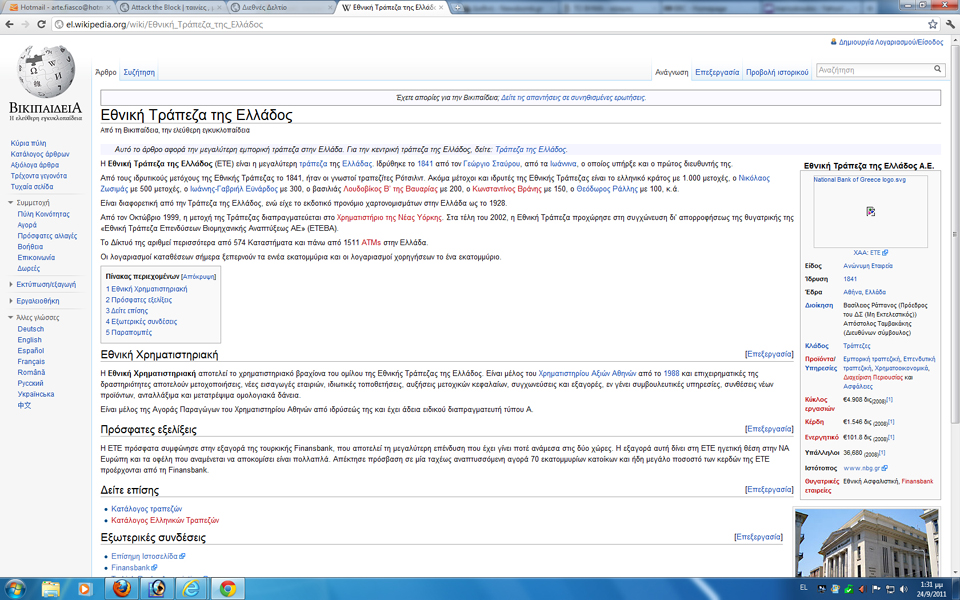Switch to the Συζήτηση tab

pos(139,73)
